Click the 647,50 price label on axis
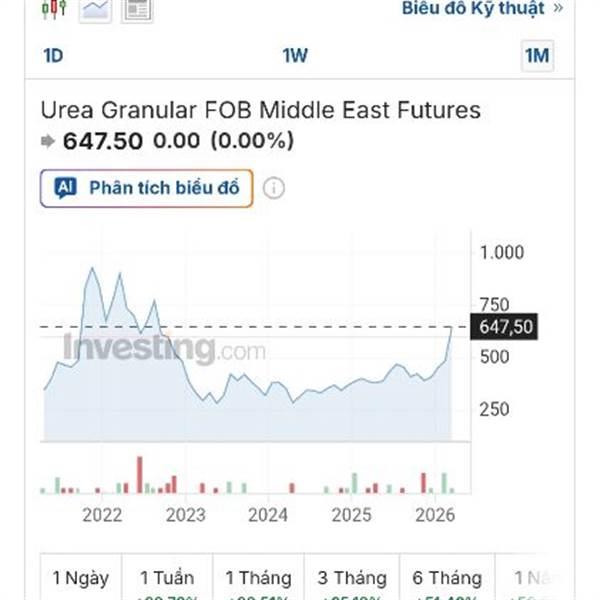This screenshot has height=600, width=600. click(504, 327)
